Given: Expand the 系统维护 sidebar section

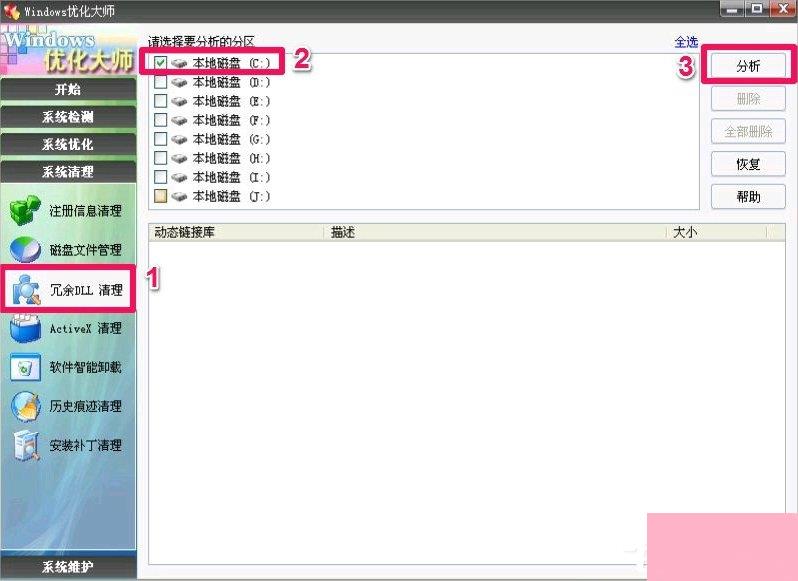Looking at the screenshot, I should [68, 567].
